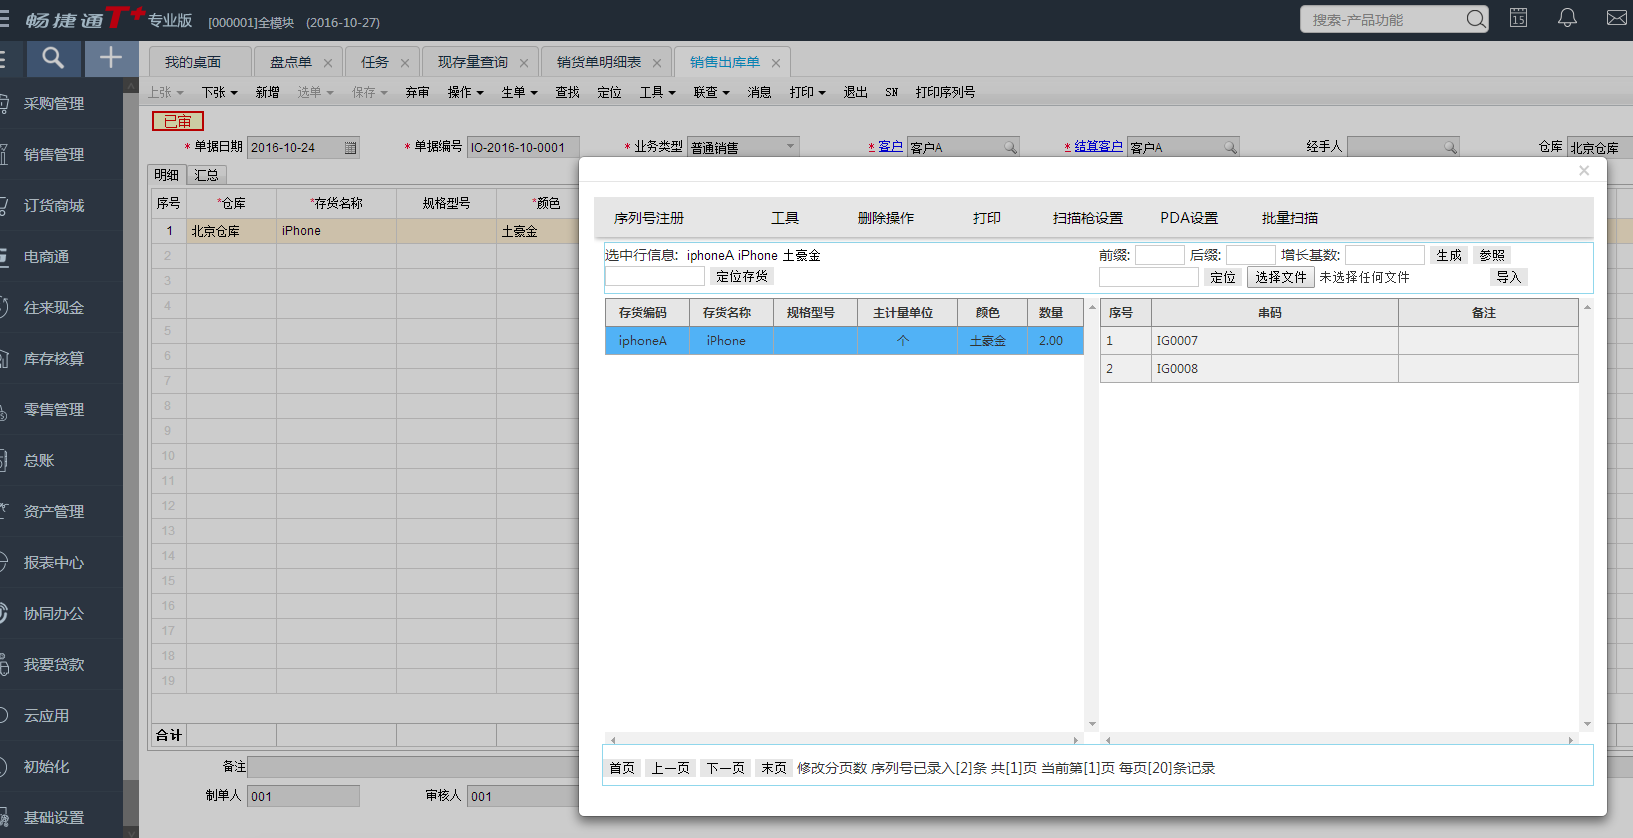This screenshot has width=1633, height=838.
Task: Click the search magnifier icon in the sidebar header
Action: tap(53, 59)
